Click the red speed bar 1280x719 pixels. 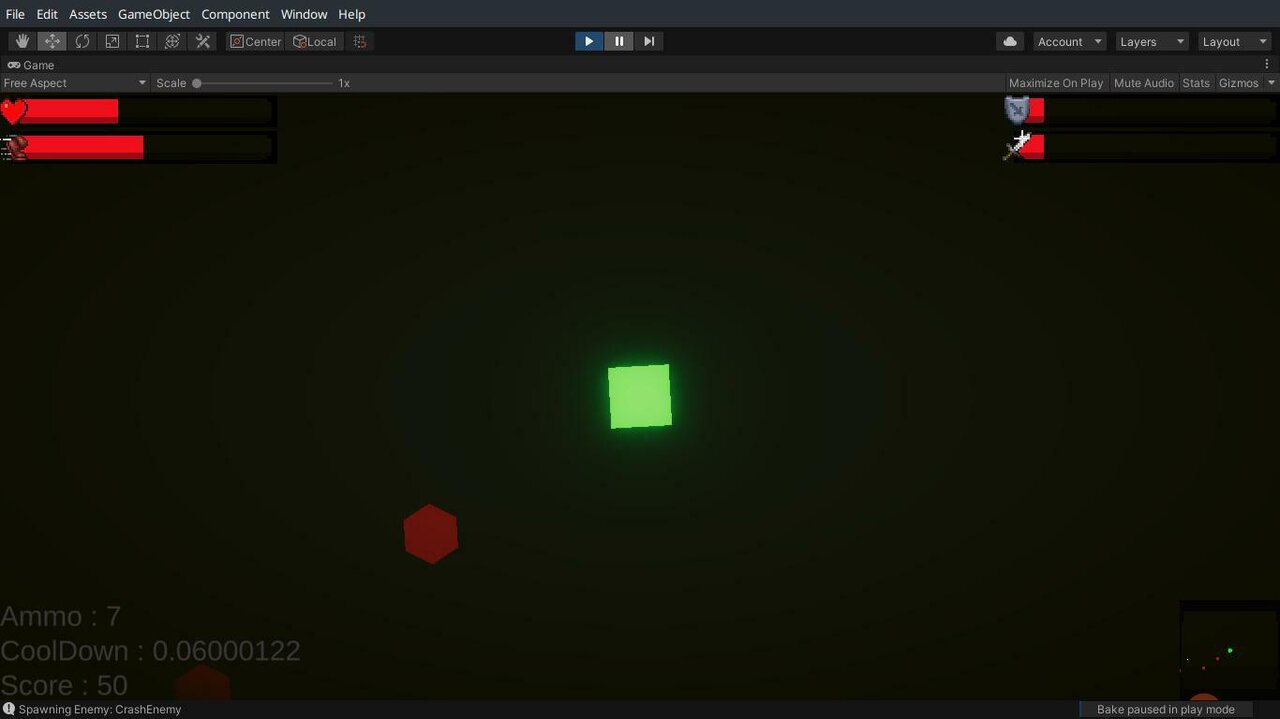(x=84, y=147)
